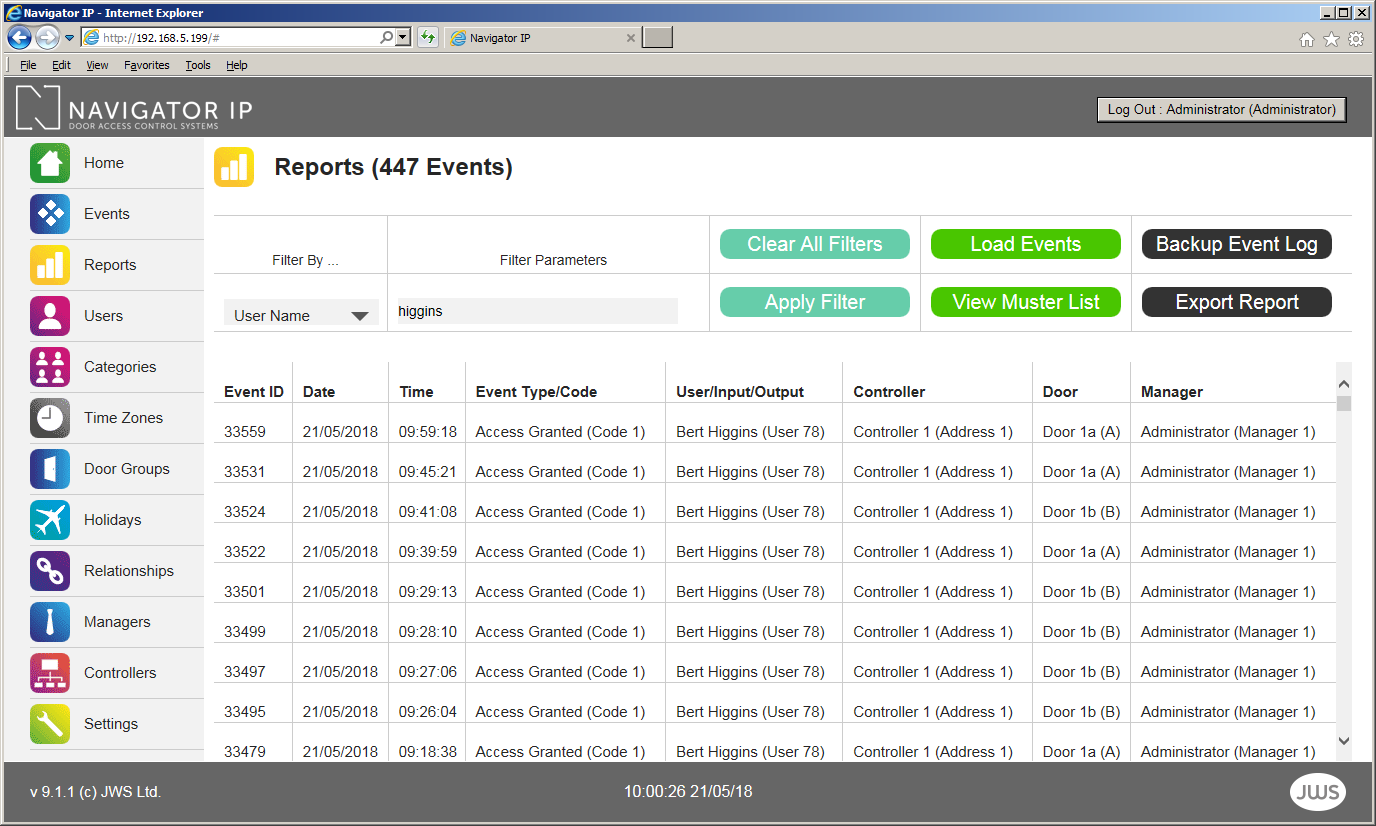The width and height of the screenshot is (1376, 826).
Task: Click the Event Type/Code column header
Action: click(x=536, y=392)
